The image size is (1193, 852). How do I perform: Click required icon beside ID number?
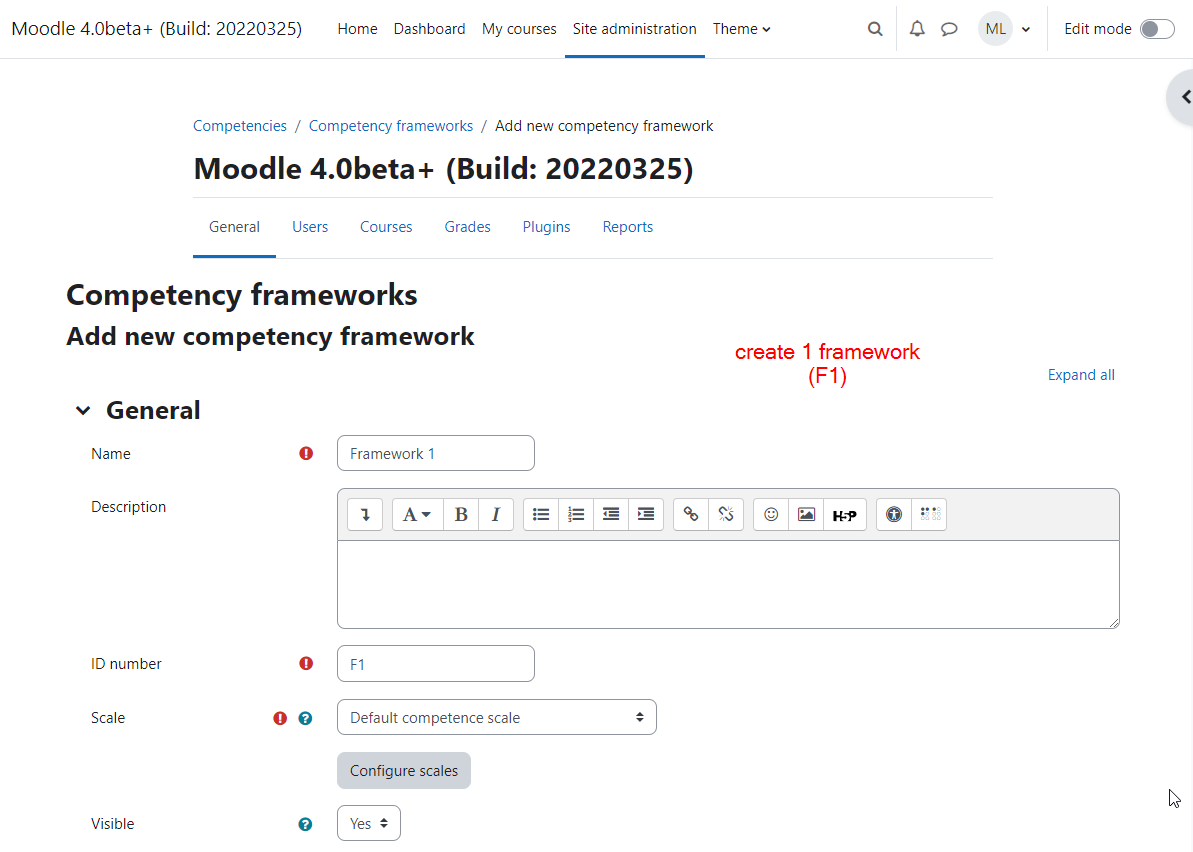(306, 663)
